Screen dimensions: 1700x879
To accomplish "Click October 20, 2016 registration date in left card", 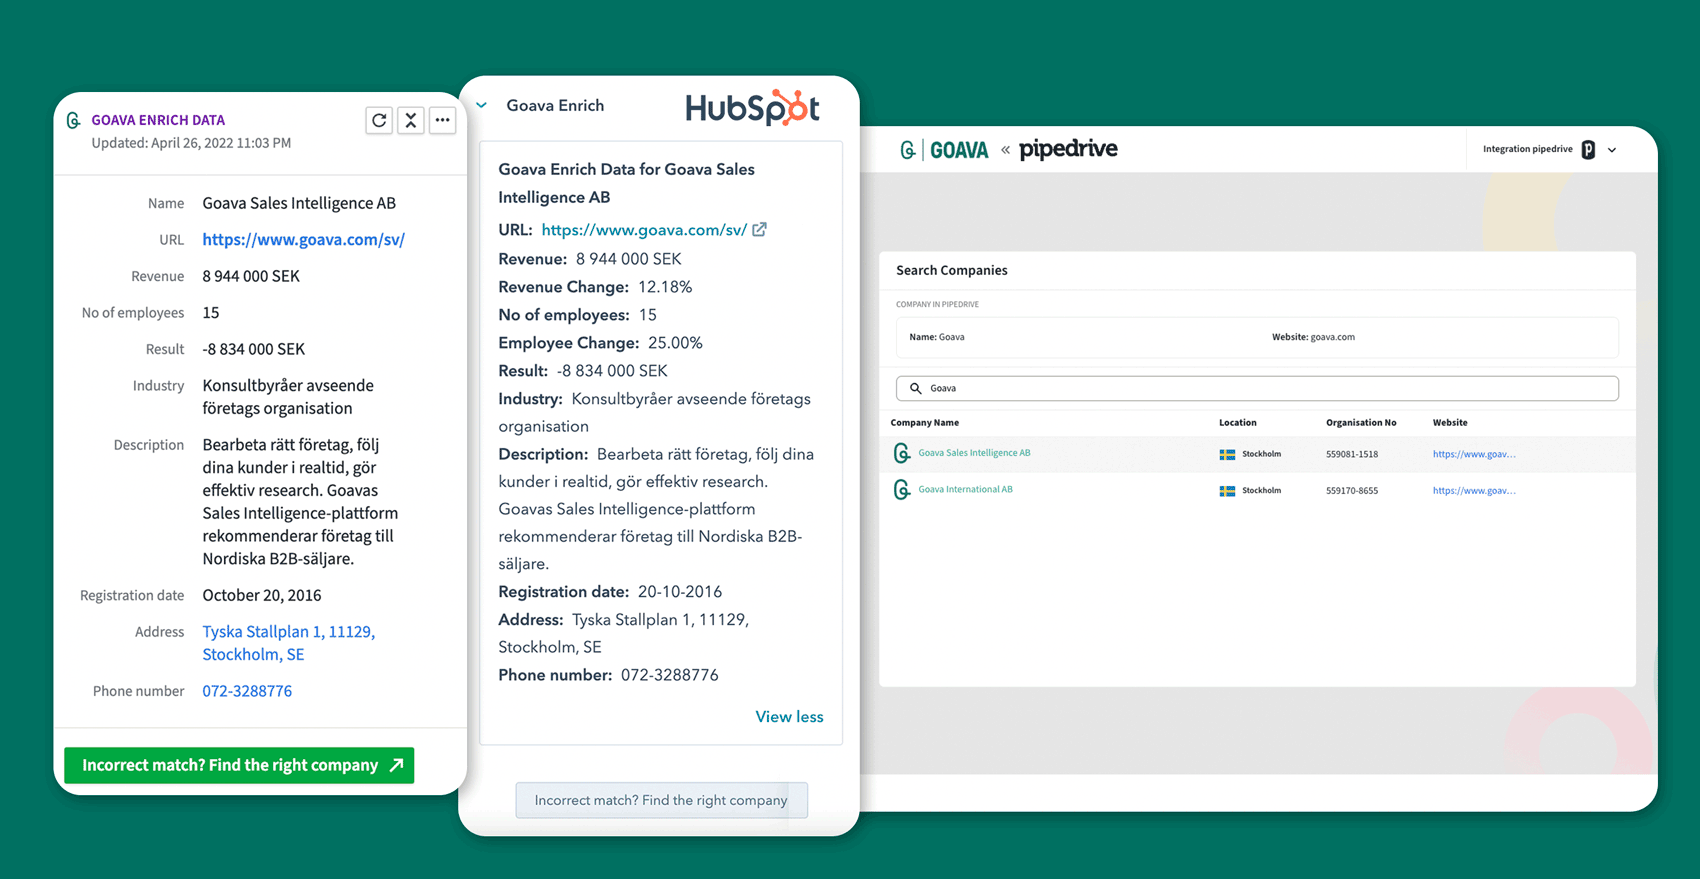I will 262,595.
